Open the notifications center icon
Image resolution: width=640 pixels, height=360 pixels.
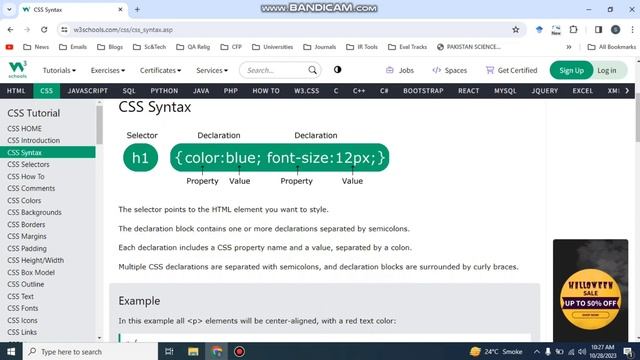(628, 351)
